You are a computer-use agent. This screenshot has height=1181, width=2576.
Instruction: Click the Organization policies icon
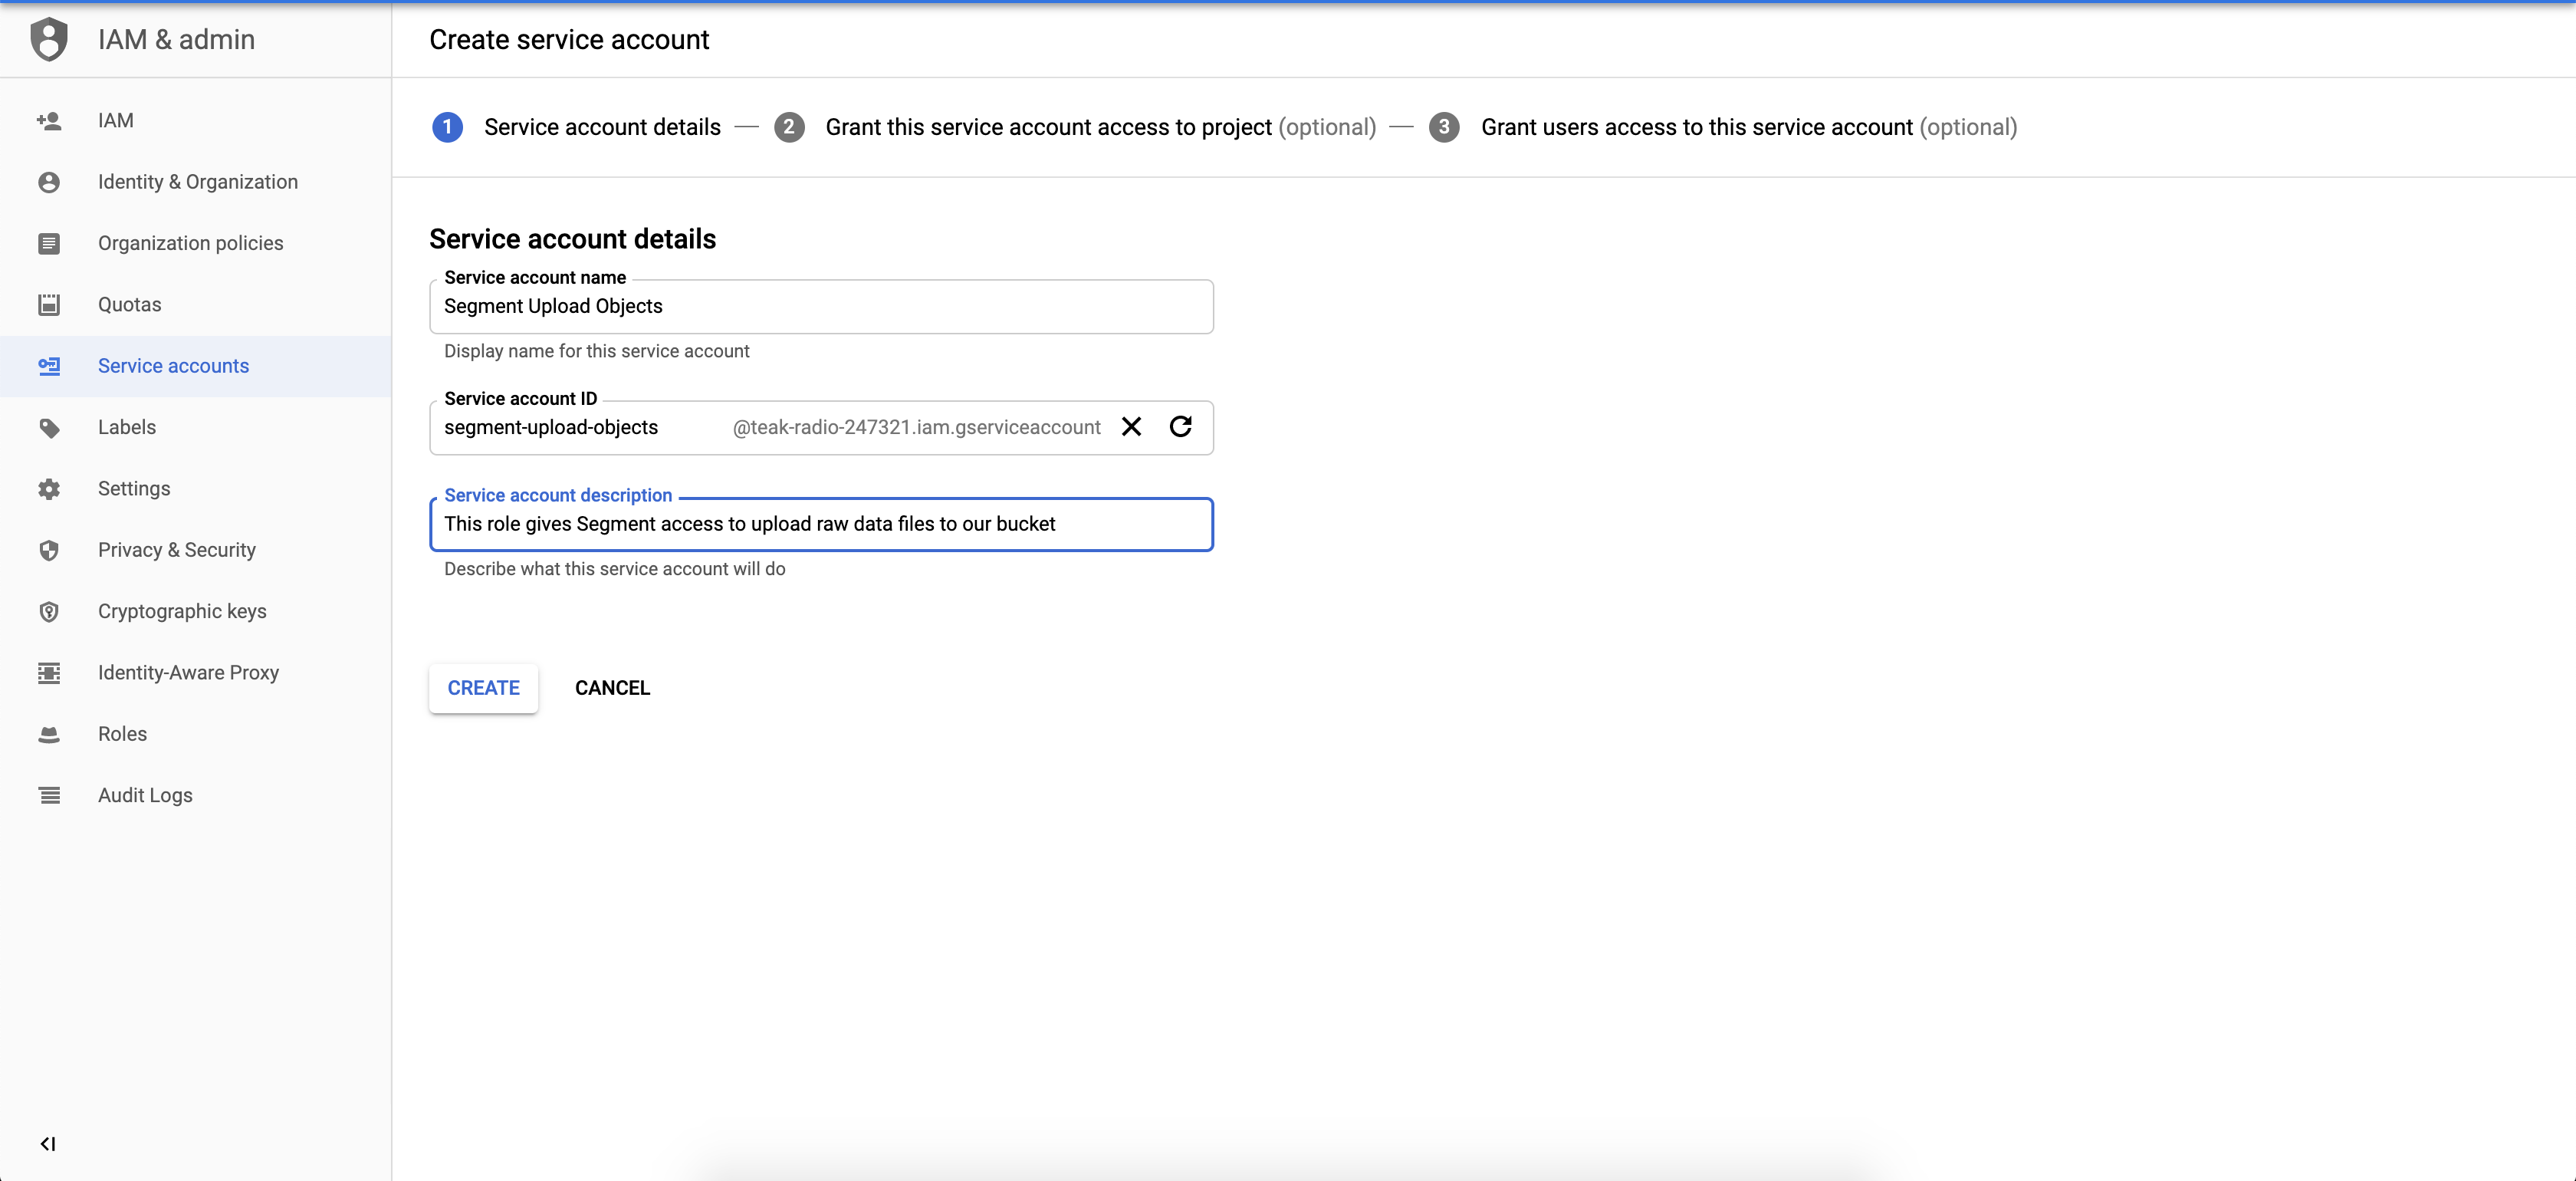point(48,242)
